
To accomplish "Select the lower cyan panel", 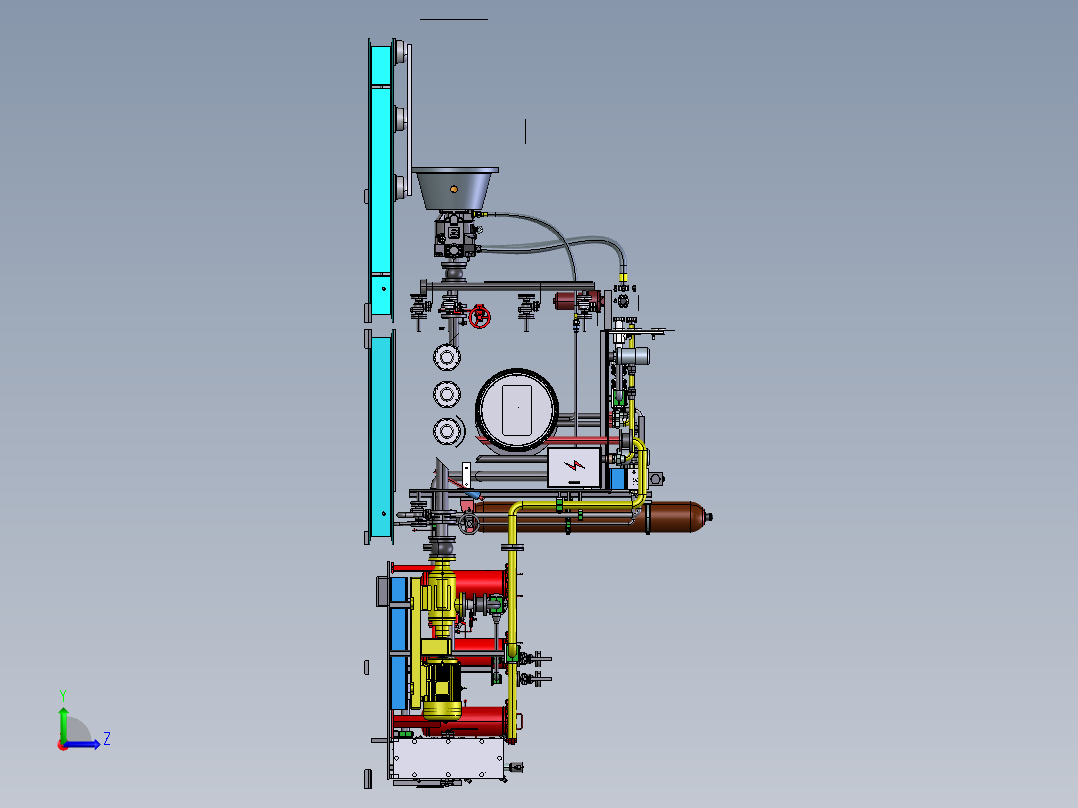I will (381, 436).
